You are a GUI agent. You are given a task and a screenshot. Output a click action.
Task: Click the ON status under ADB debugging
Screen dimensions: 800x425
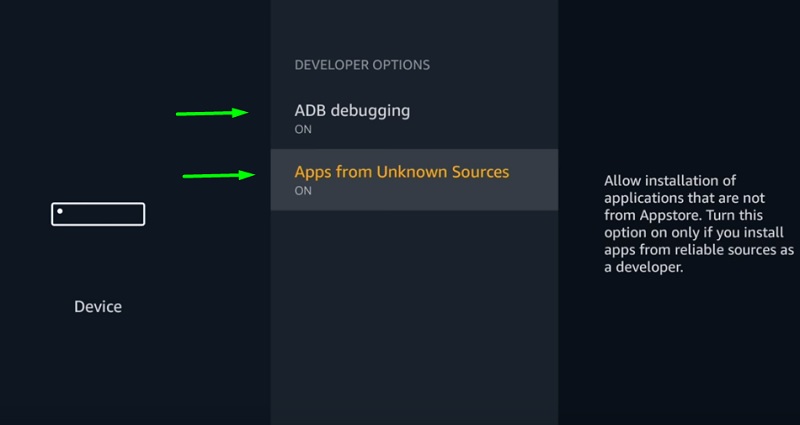tap(303, 130)
